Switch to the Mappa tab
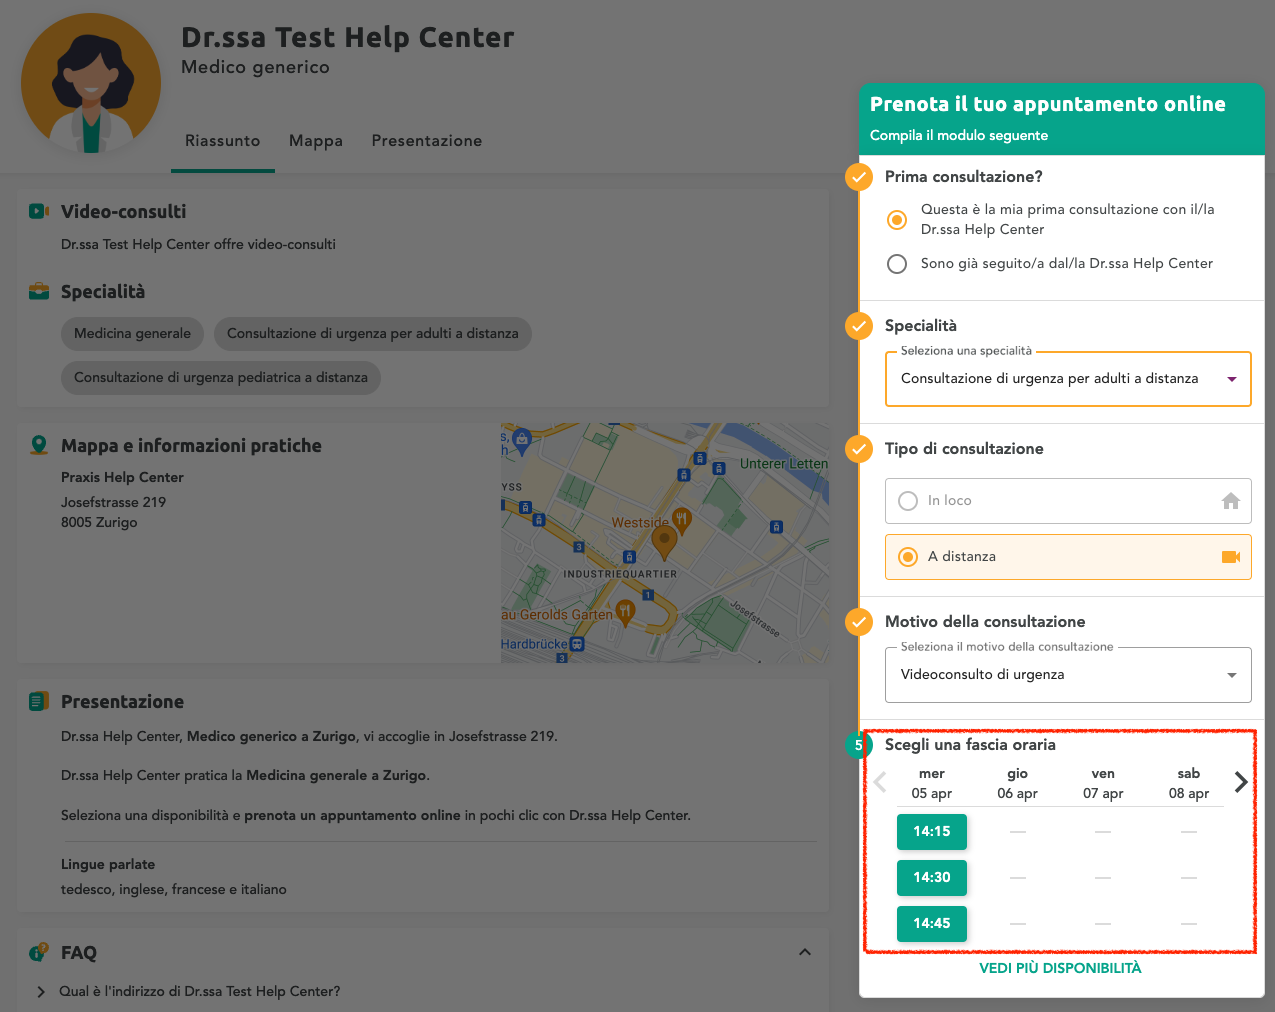The image size is (1275, 1012). click(x=316, y=141)
